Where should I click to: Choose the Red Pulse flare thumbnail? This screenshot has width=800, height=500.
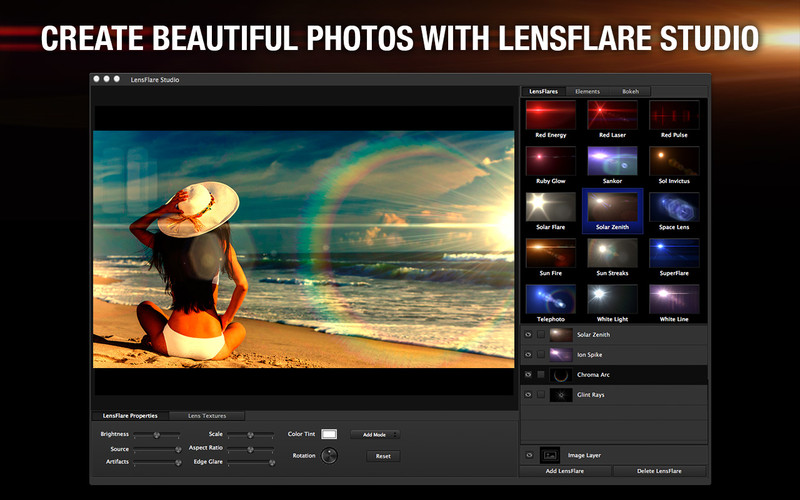click(674, 115)
